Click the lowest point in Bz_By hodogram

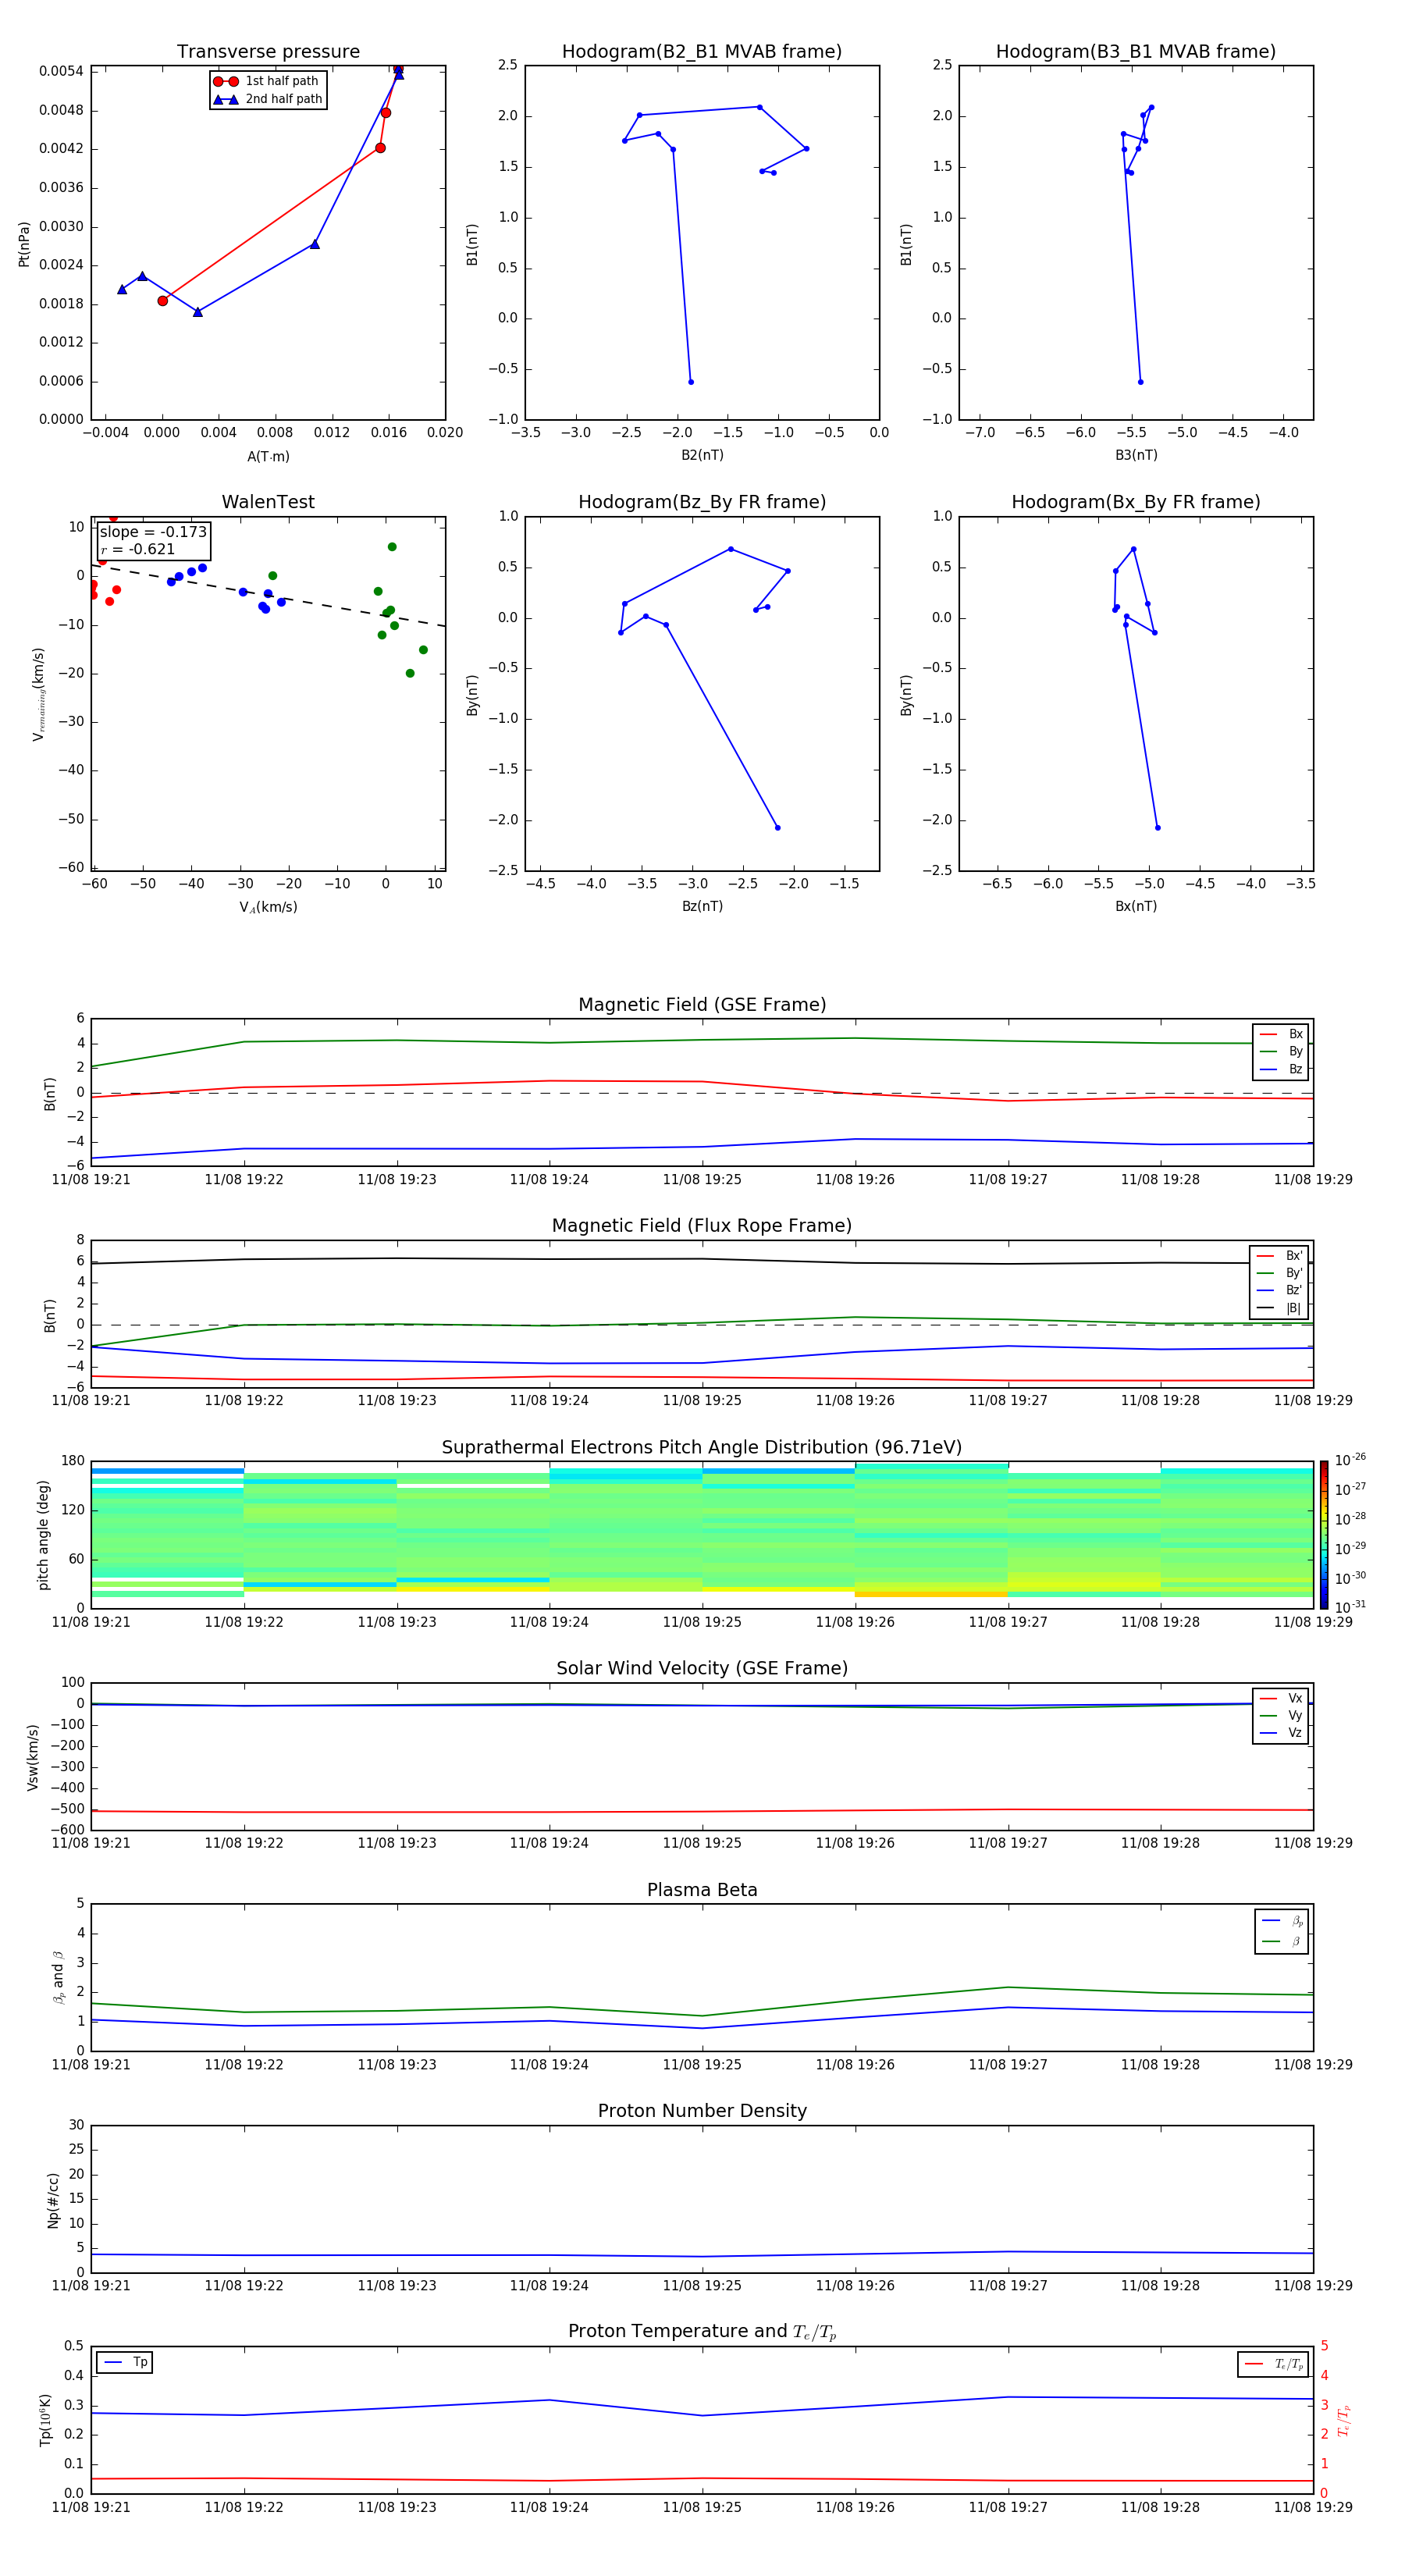777,828
